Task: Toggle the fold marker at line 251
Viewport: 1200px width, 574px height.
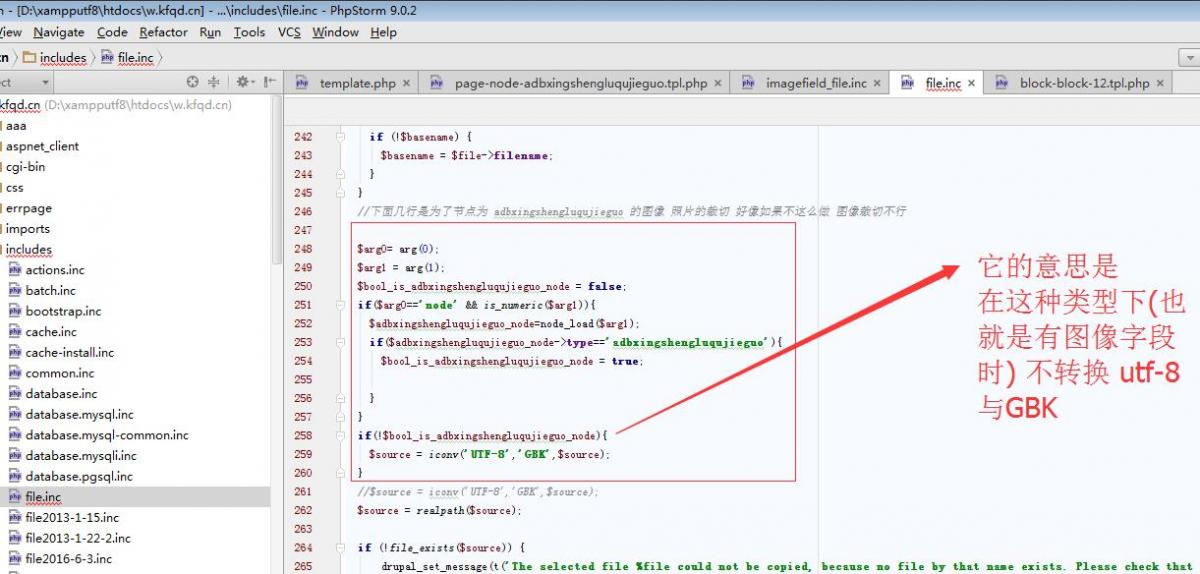Action: pos(341,305)
